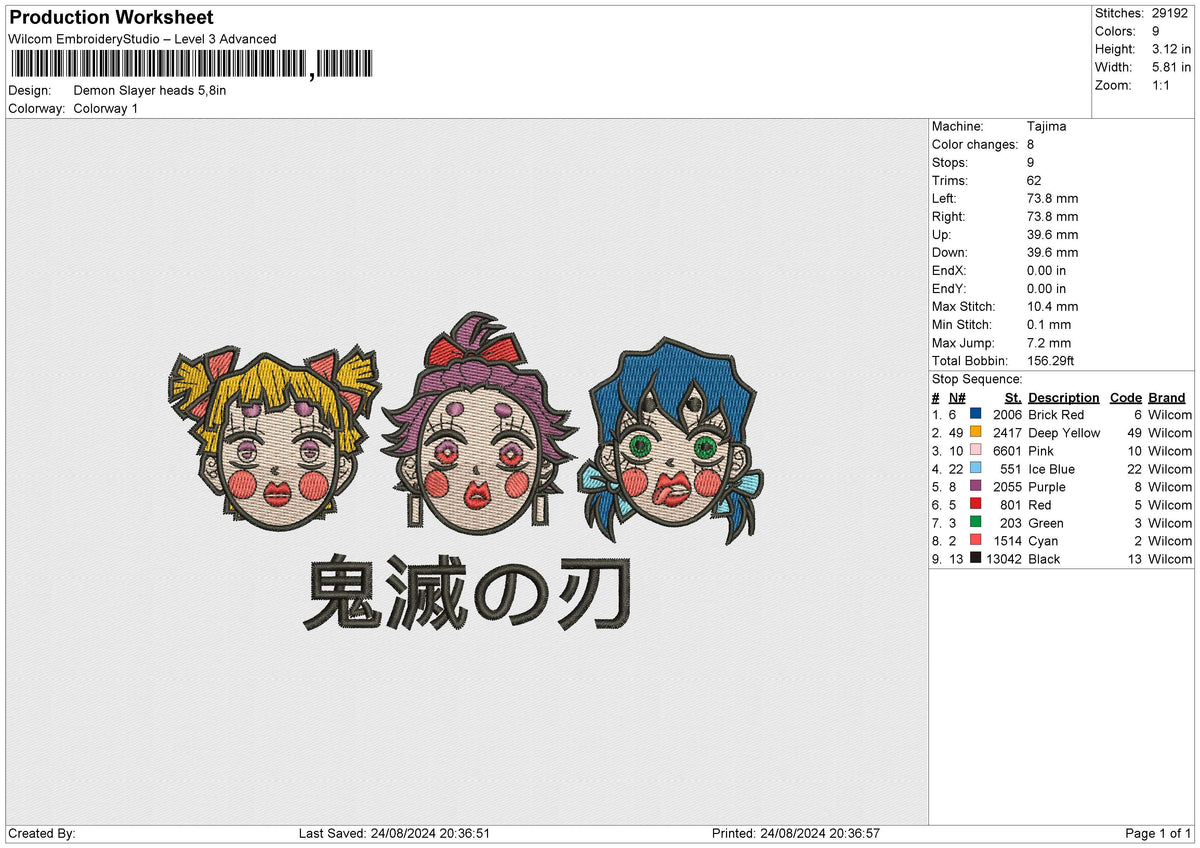Click the Machine value Tajima

[1046, 126]
